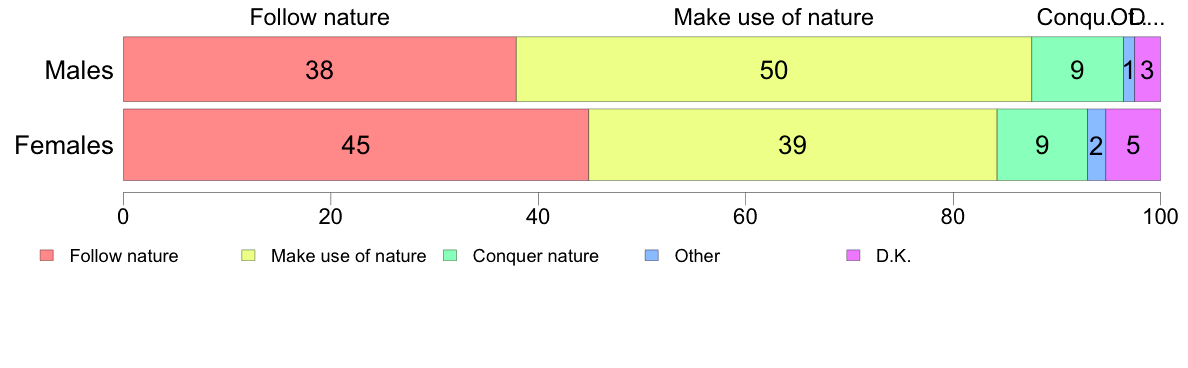Click the 60 tick on the x-axis
Viewport: 1188px width, 368px height.
(x=745, y=216)
